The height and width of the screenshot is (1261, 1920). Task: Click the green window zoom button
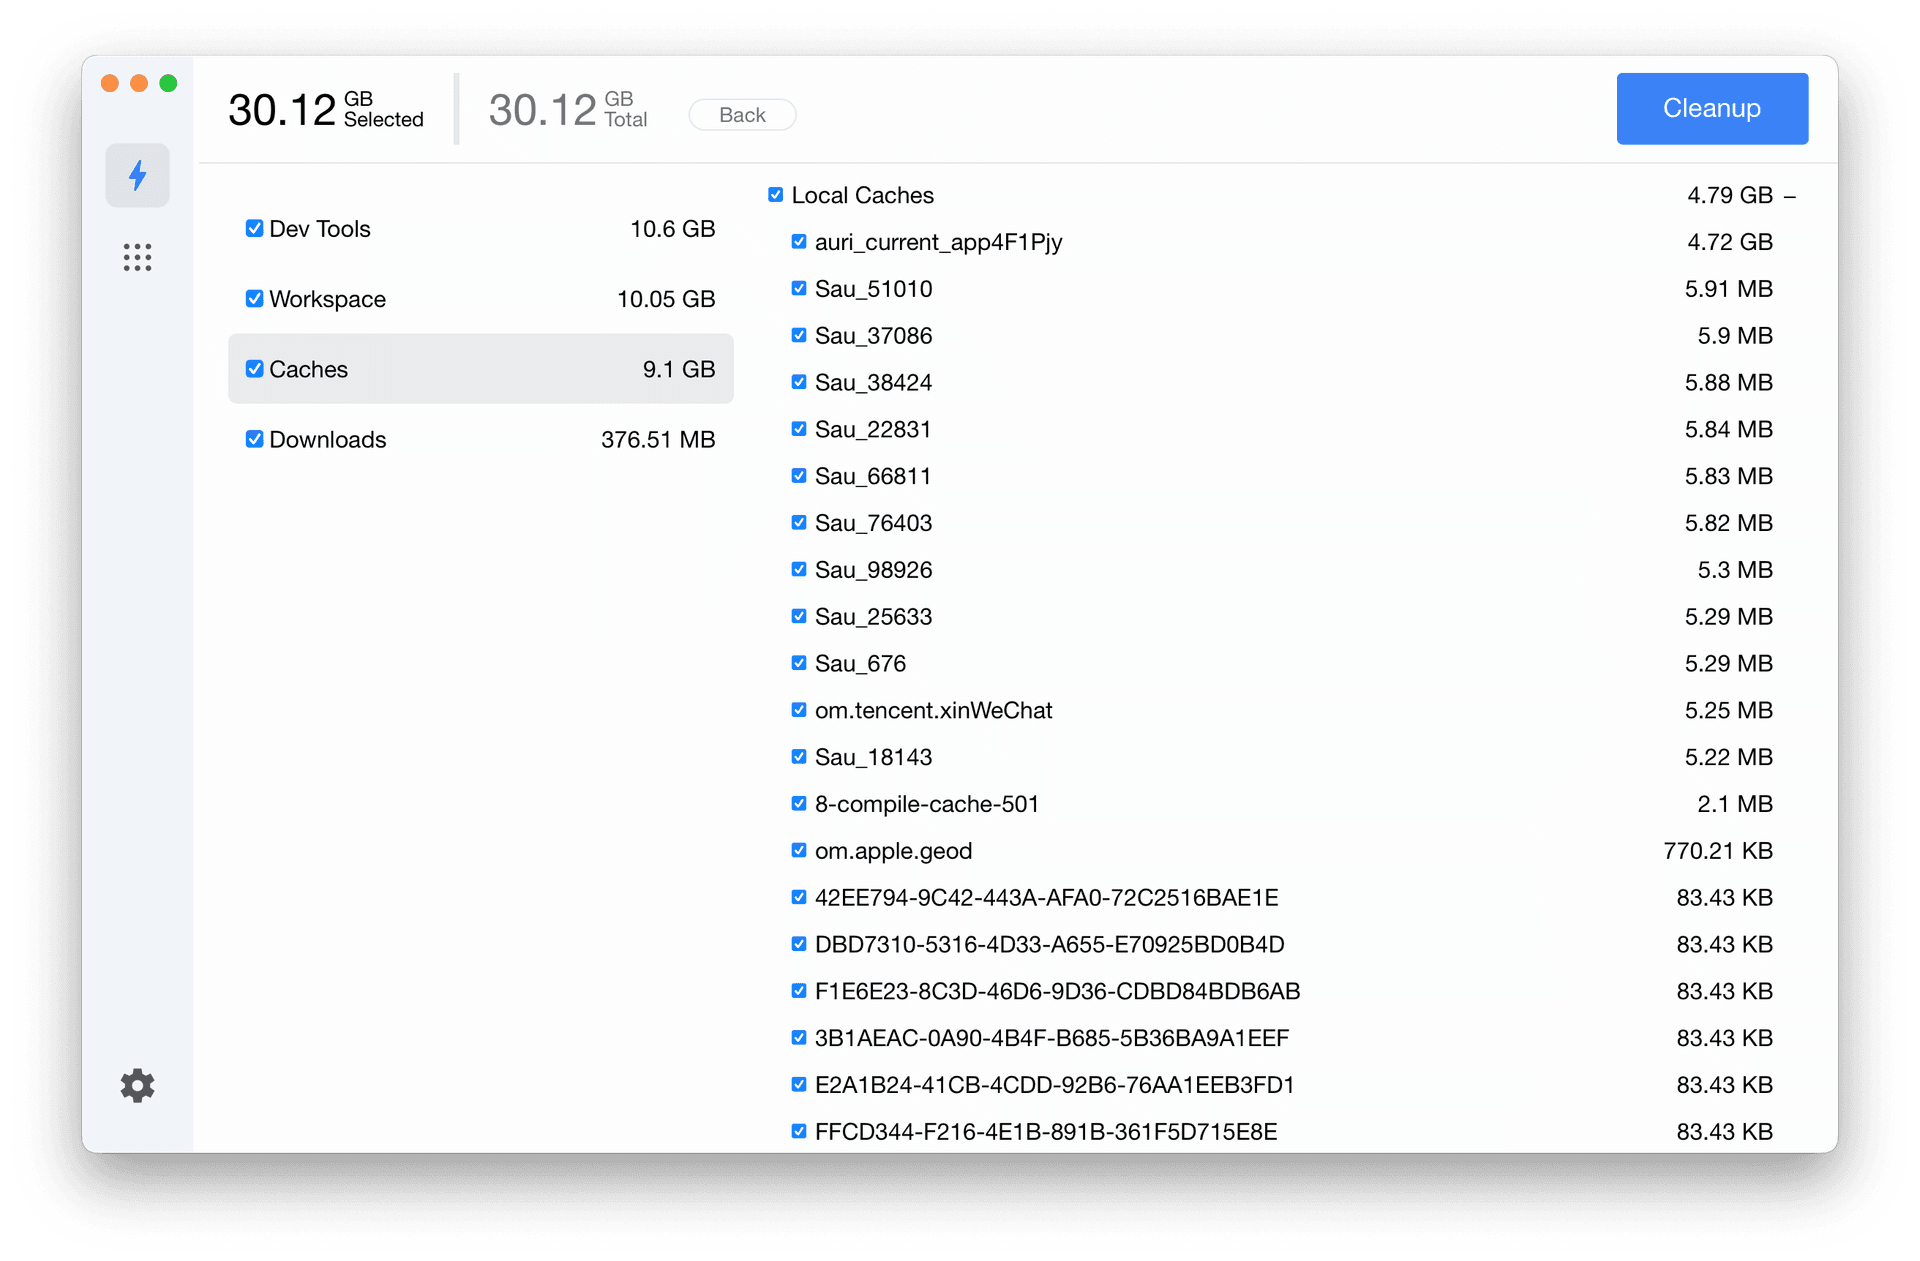pyautogui.click(x=168, y=84)
